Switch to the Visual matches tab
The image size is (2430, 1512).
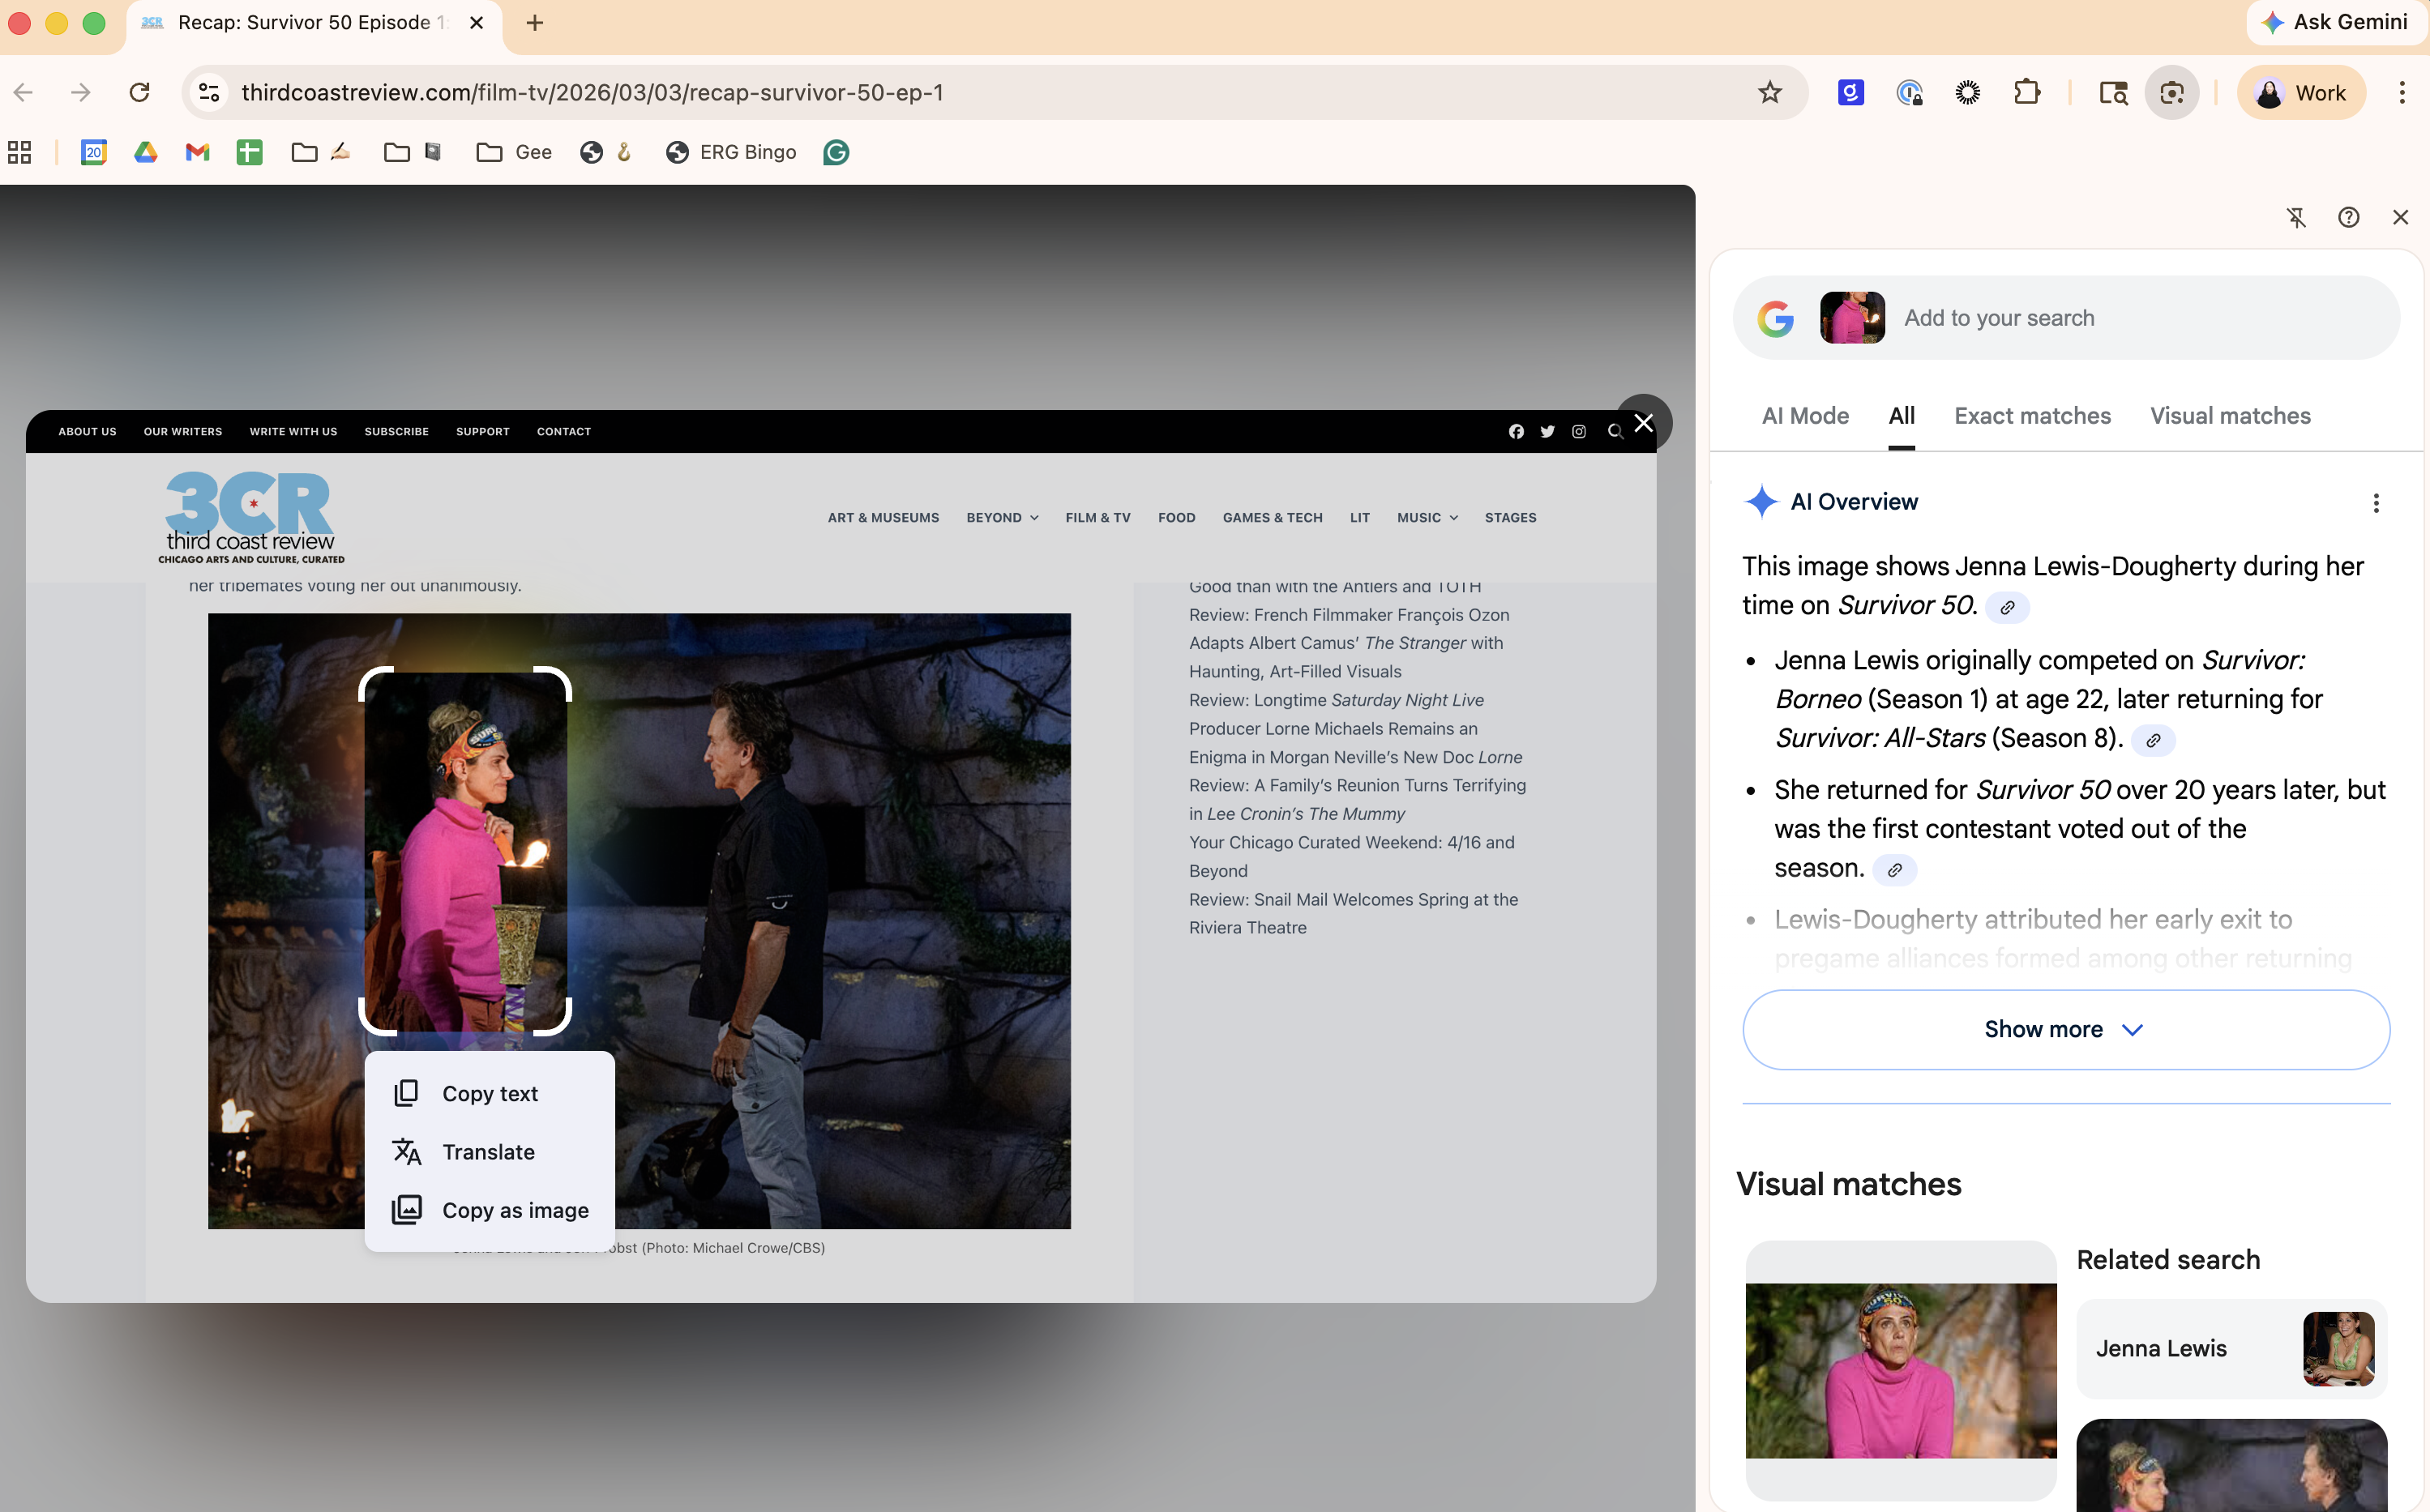click(x=2231, y=416)
